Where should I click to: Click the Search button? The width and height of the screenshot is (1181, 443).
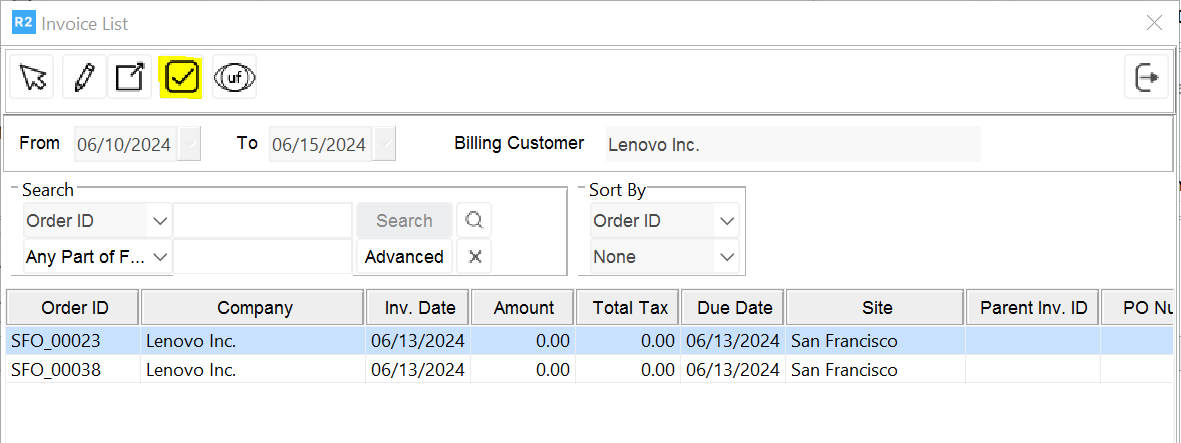tap(404, 221)
